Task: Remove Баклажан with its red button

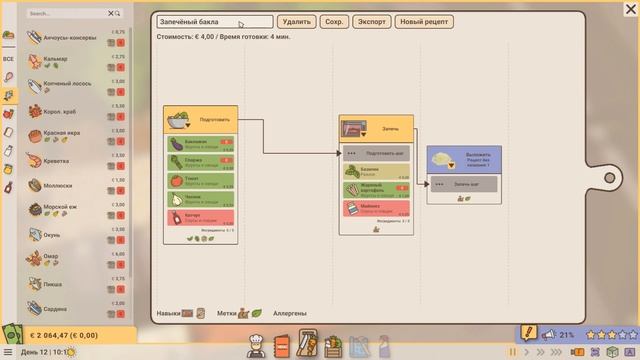Action: pos(227,142)
